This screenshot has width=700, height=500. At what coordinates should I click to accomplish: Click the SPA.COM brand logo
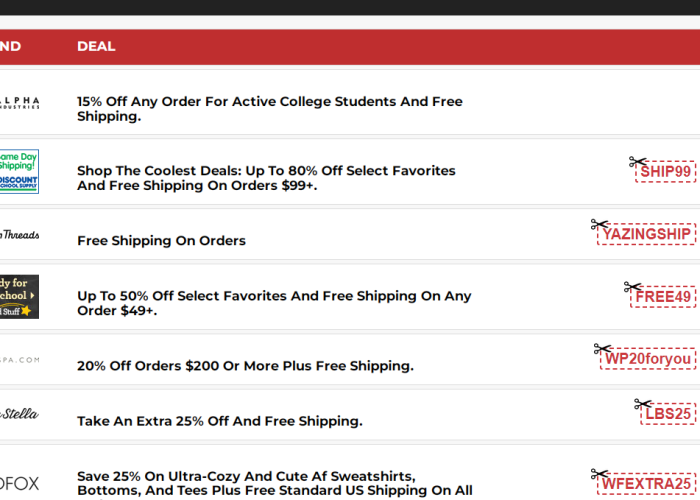point(19,360)
